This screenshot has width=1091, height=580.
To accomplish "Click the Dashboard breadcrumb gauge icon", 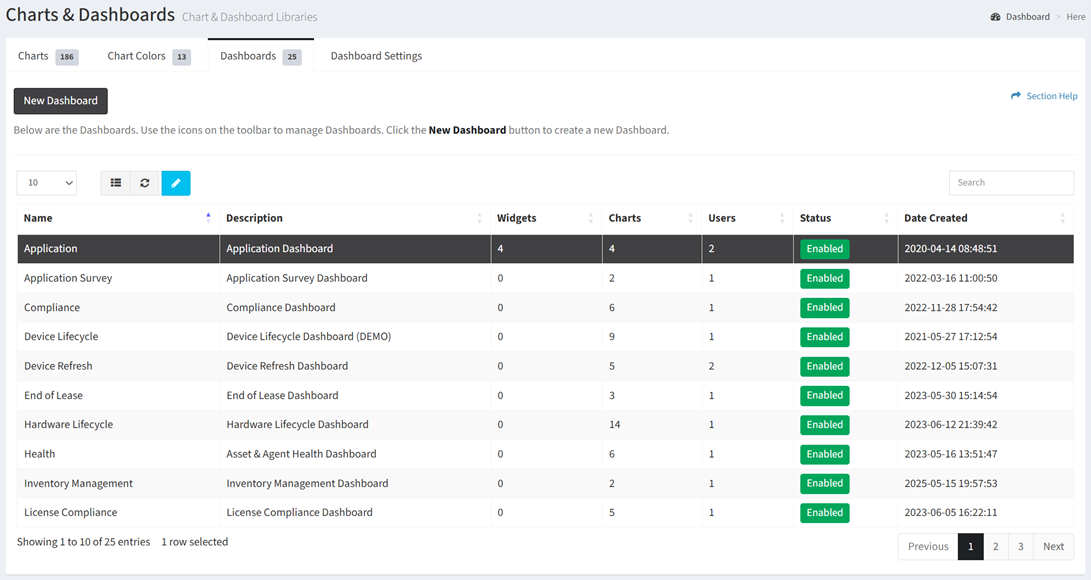I will pos(995,17).
